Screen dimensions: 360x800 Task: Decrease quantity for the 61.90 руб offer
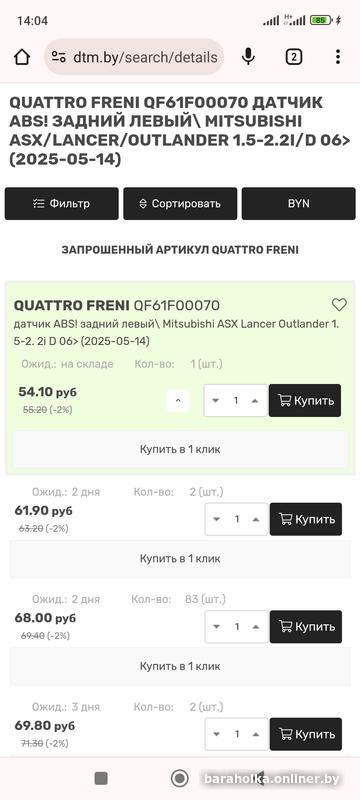point(217,519)
